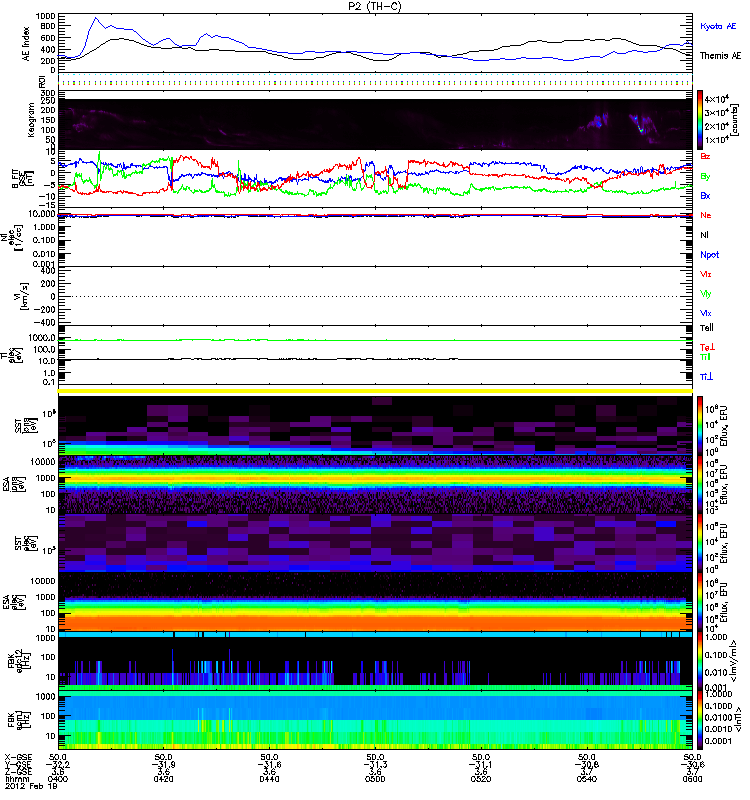Click the Eflux color bar beside SST electron panel
The image size is (750, 800).
point(700,543)
